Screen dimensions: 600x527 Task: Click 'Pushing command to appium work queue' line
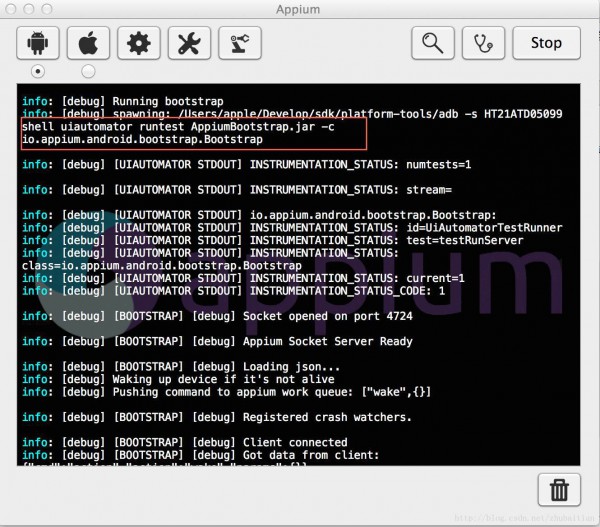pyautogui.click(x=227, y=392)
